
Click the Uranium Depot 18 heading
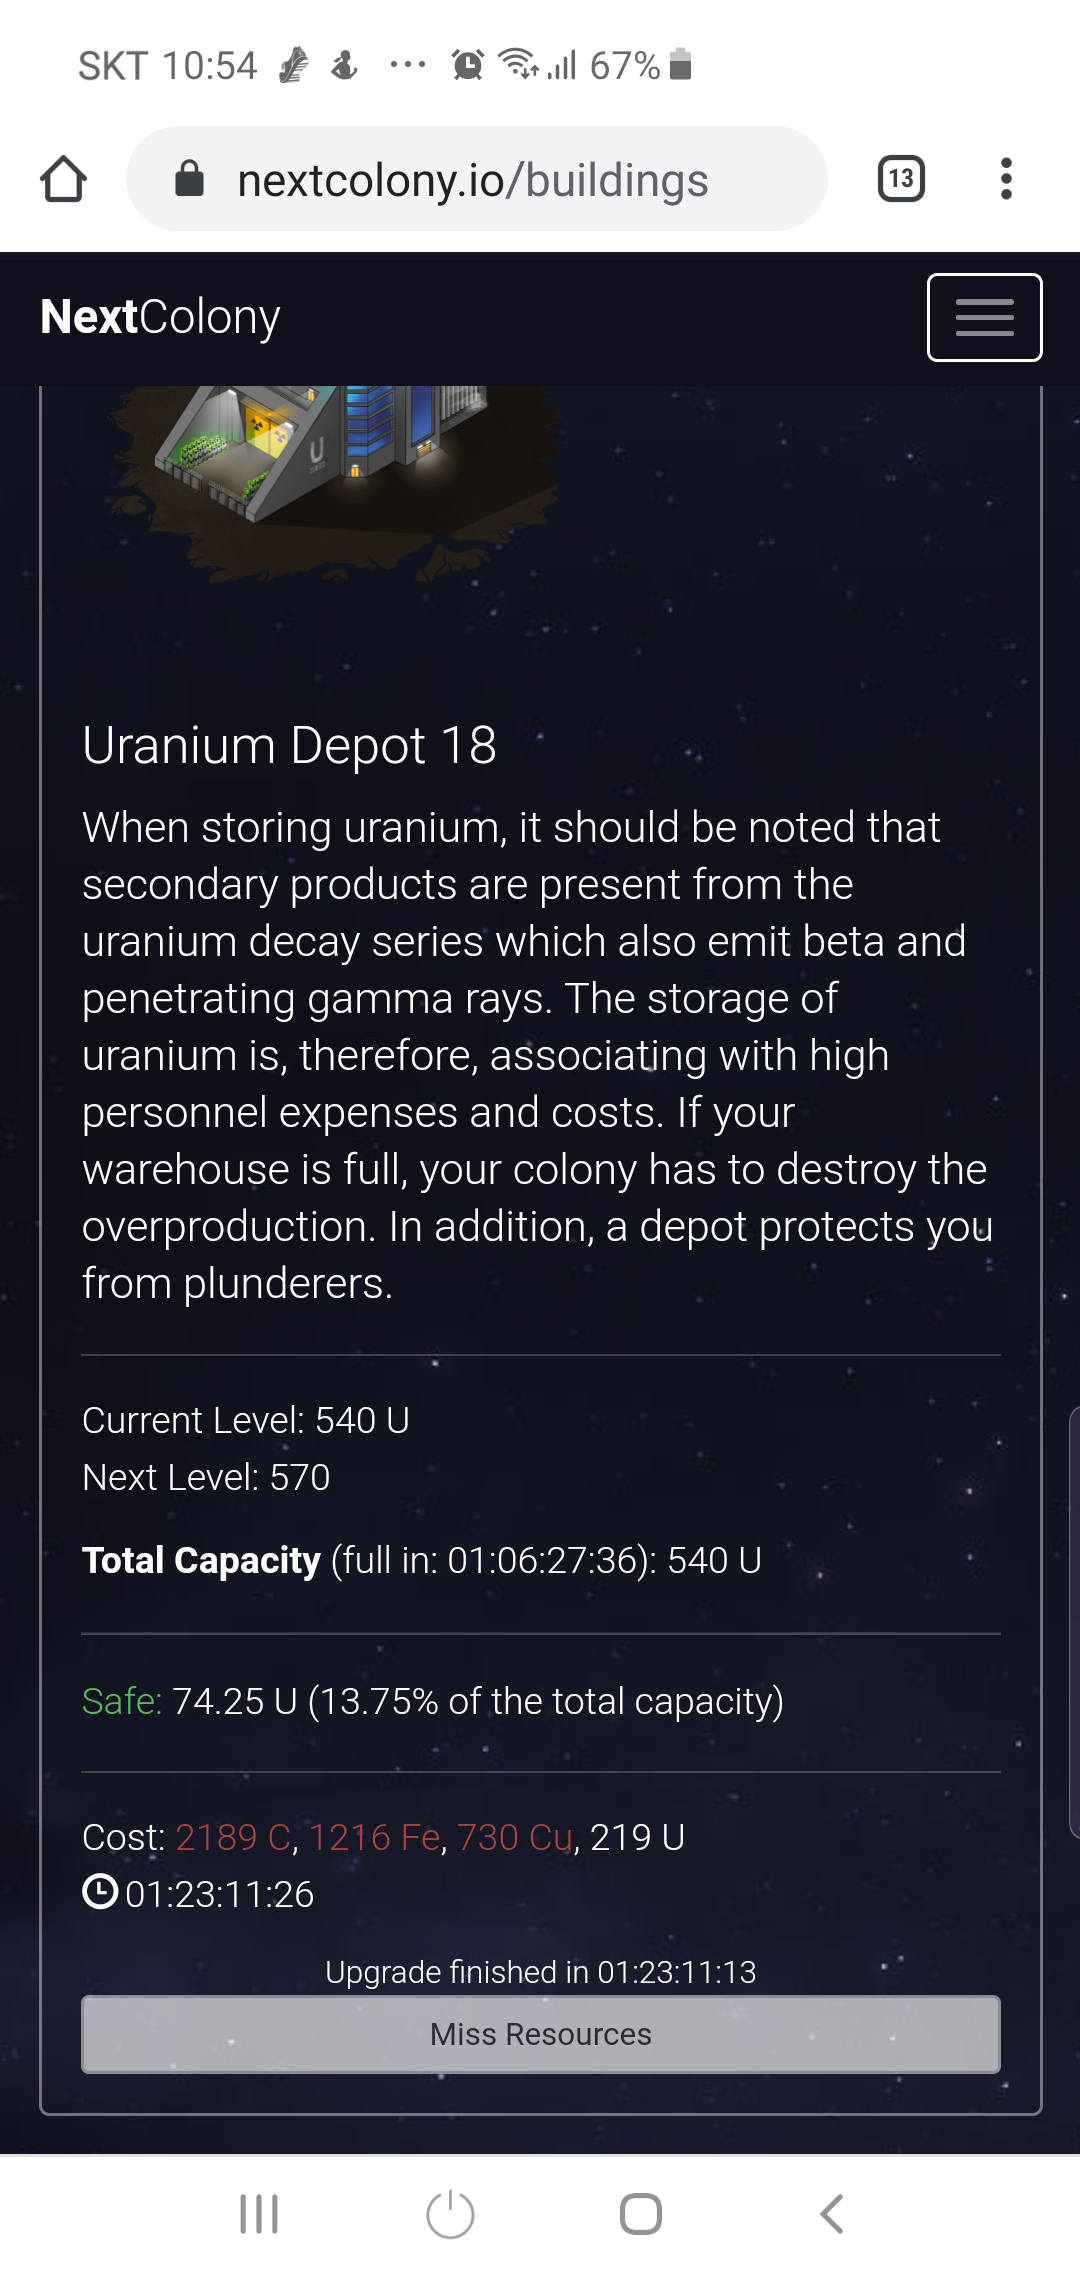pyautogui.click(x=289, y=745)
